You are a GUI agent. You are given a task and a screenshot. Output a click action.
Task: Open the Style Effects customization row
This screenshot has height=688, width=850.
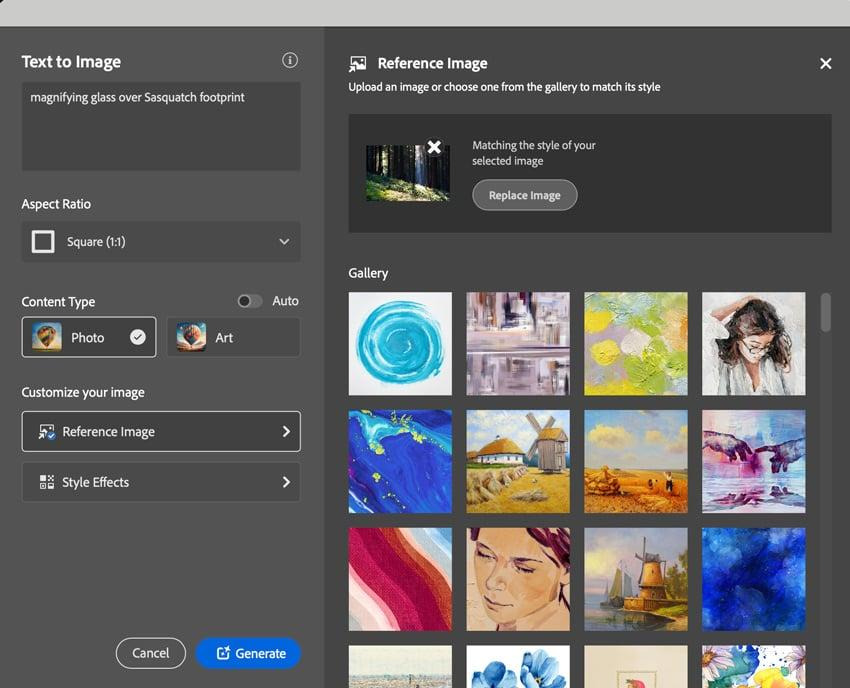click(161, 482)
